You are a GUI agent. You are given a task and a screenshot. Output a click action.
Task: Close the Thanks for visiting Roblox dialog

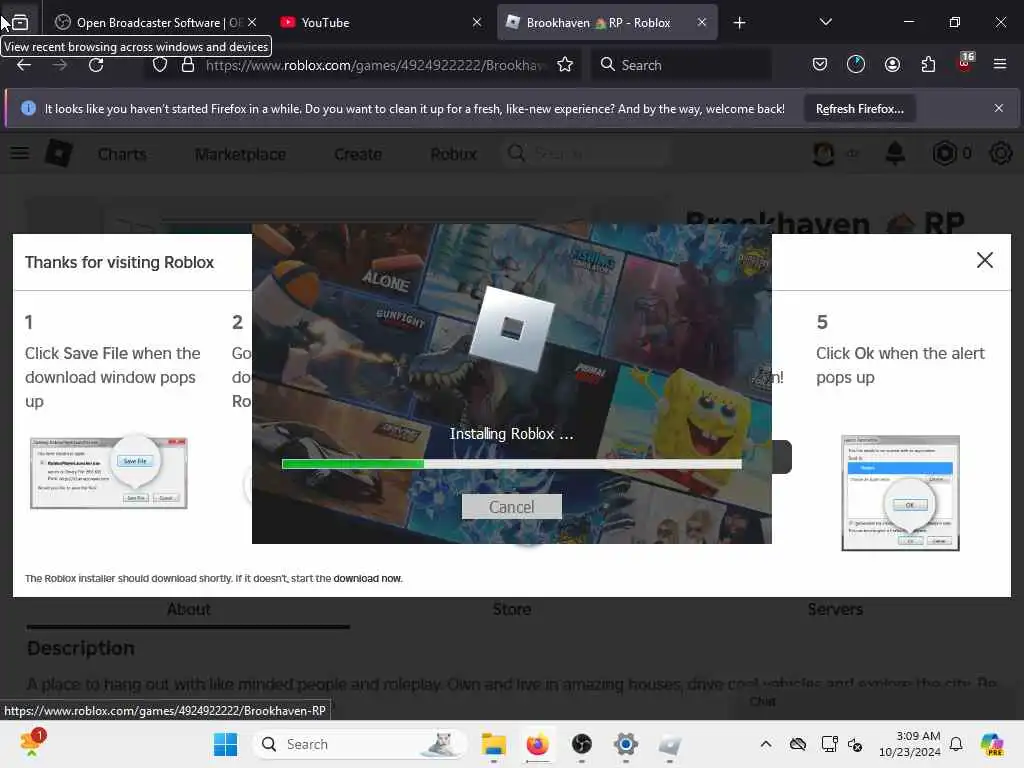(984, 260)
